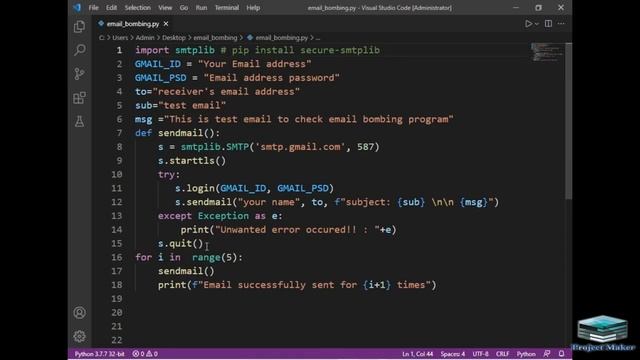Open the File menu
Image resolution: width=640 pixels, height=360 pixels.
tap(93, 7)
